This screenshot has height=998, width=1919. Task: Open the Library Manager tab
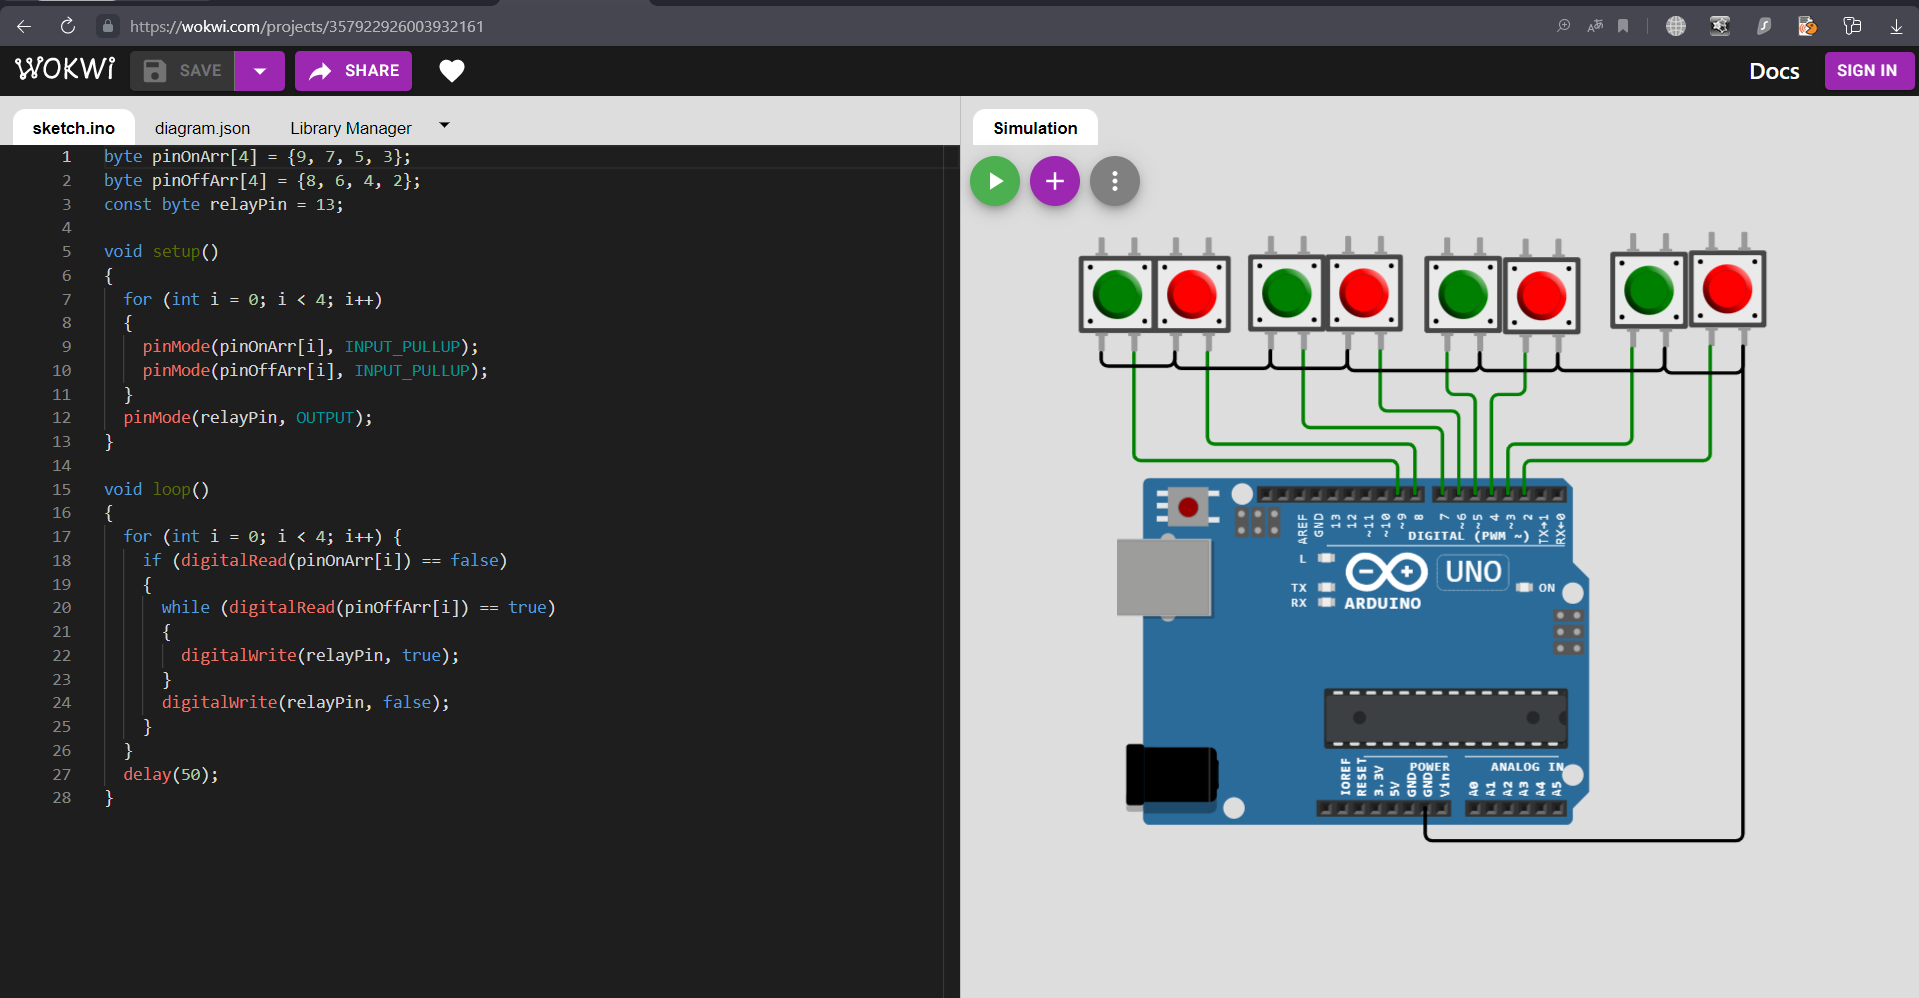351,128
